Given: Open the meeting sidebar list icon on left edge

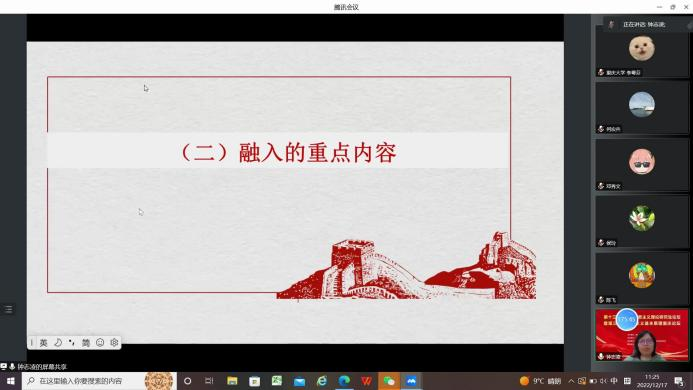Looking at the screenshot, I should pyautogui.click(x=8, y=309).
